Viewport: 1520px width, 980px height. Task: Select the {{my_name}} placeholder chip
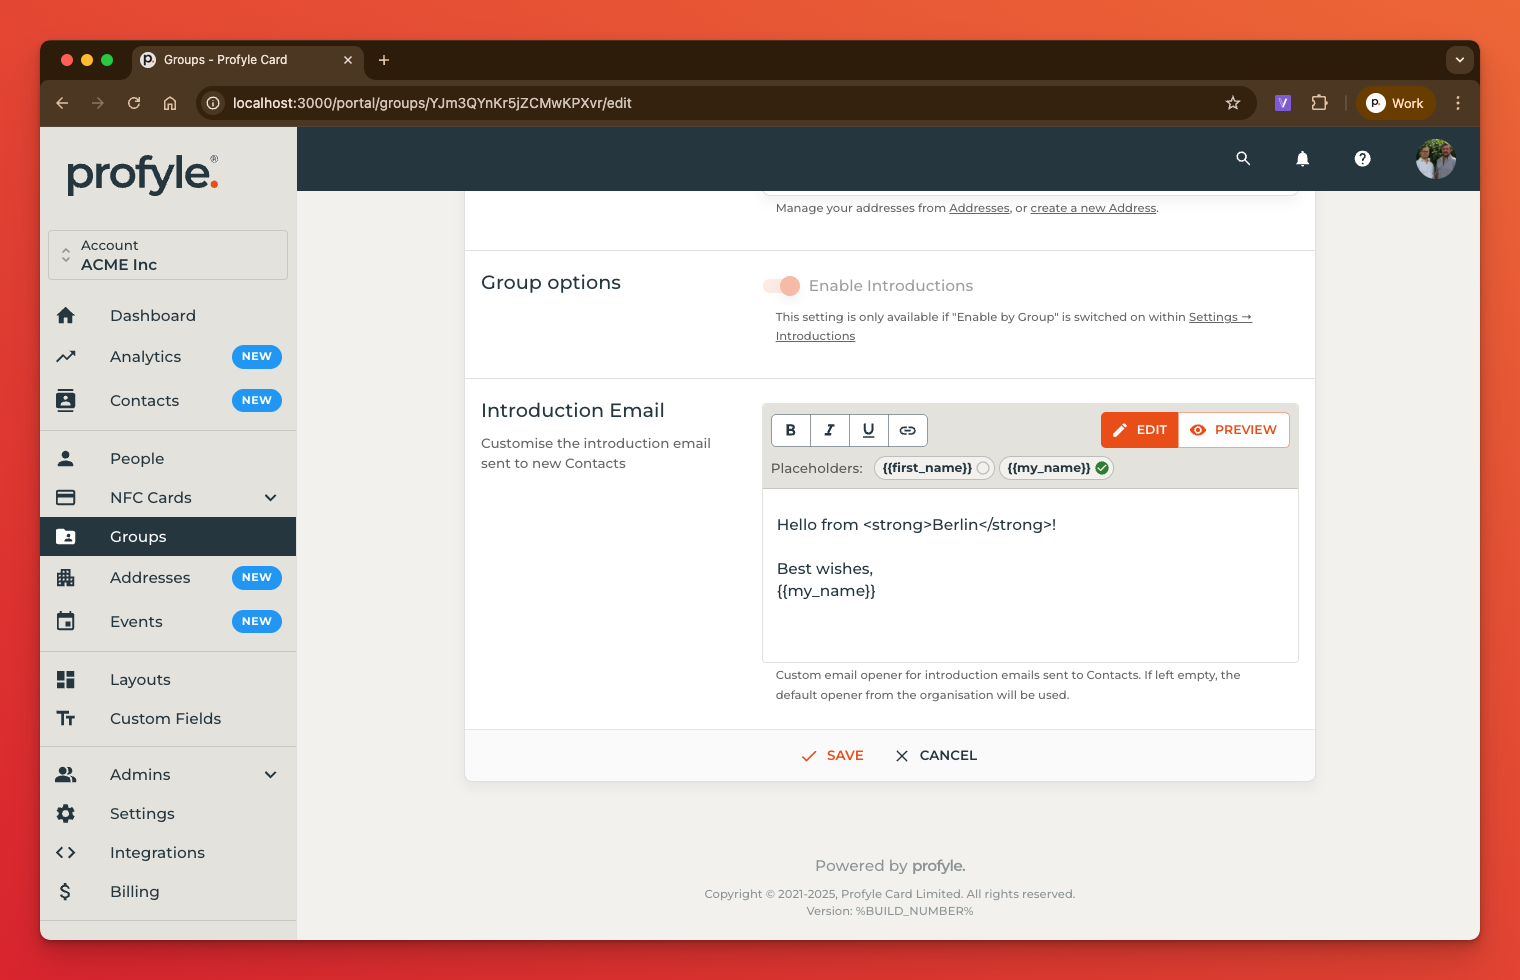coord(1055,468)
